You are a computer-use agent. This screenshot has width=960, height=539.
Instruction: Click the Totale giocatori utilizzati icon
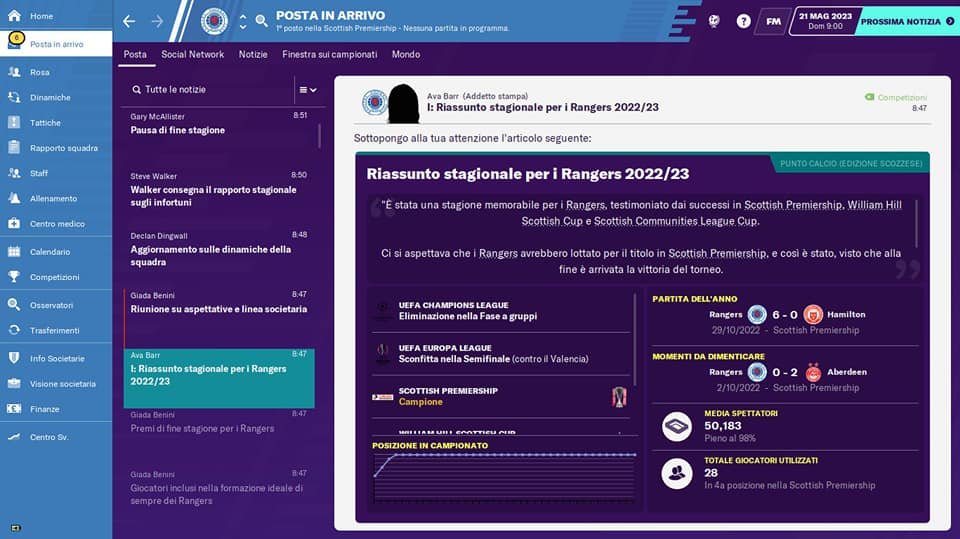click(x=677, y=473)
